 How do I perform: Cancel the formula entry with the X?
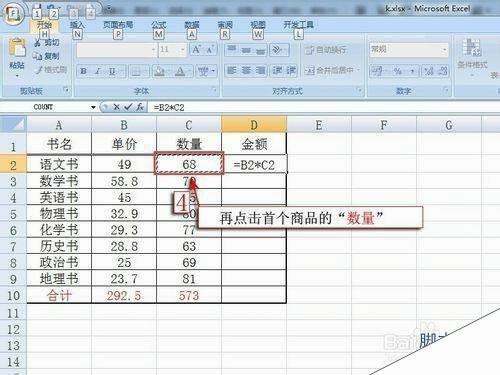pos(116,107)
